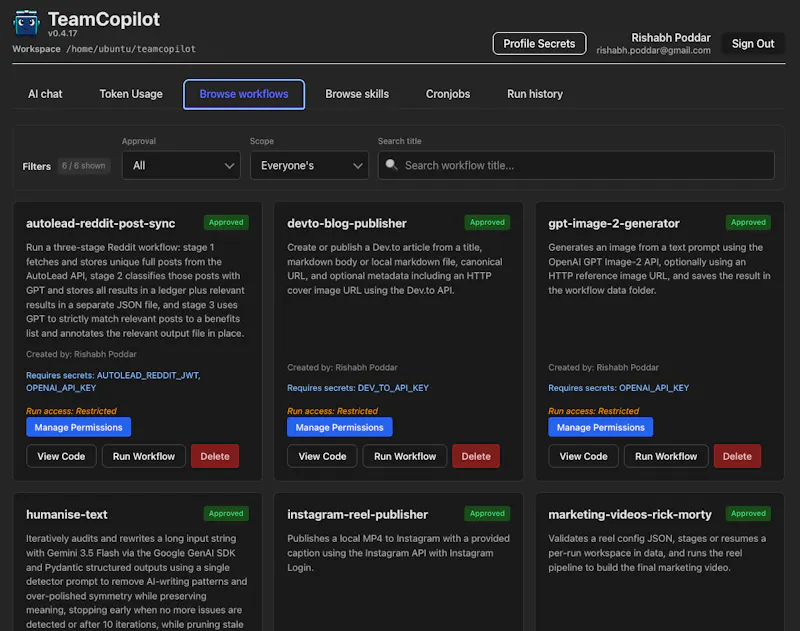Click Approved badge on humanise-text
Image resolution: width=800 pixels, height=631 pixels.
click(226, 513)
